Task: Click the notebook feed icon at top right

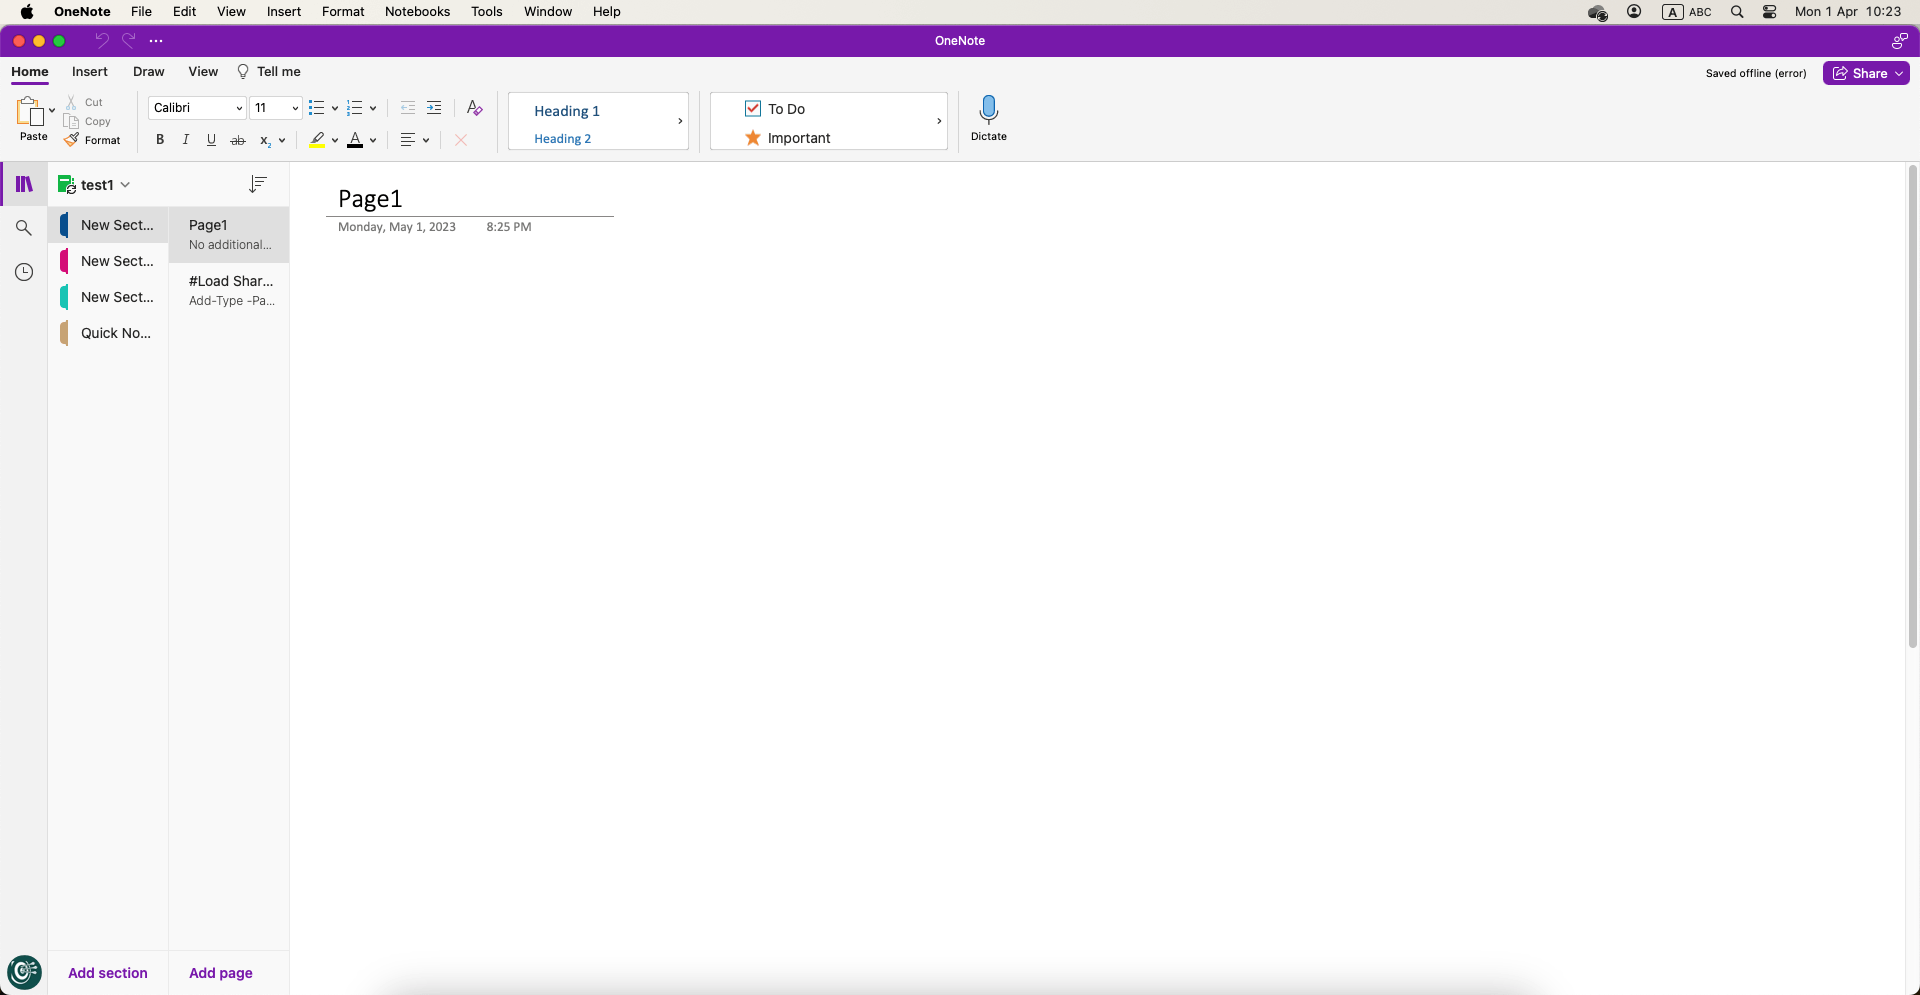Action: click(x=1899, y=41)
